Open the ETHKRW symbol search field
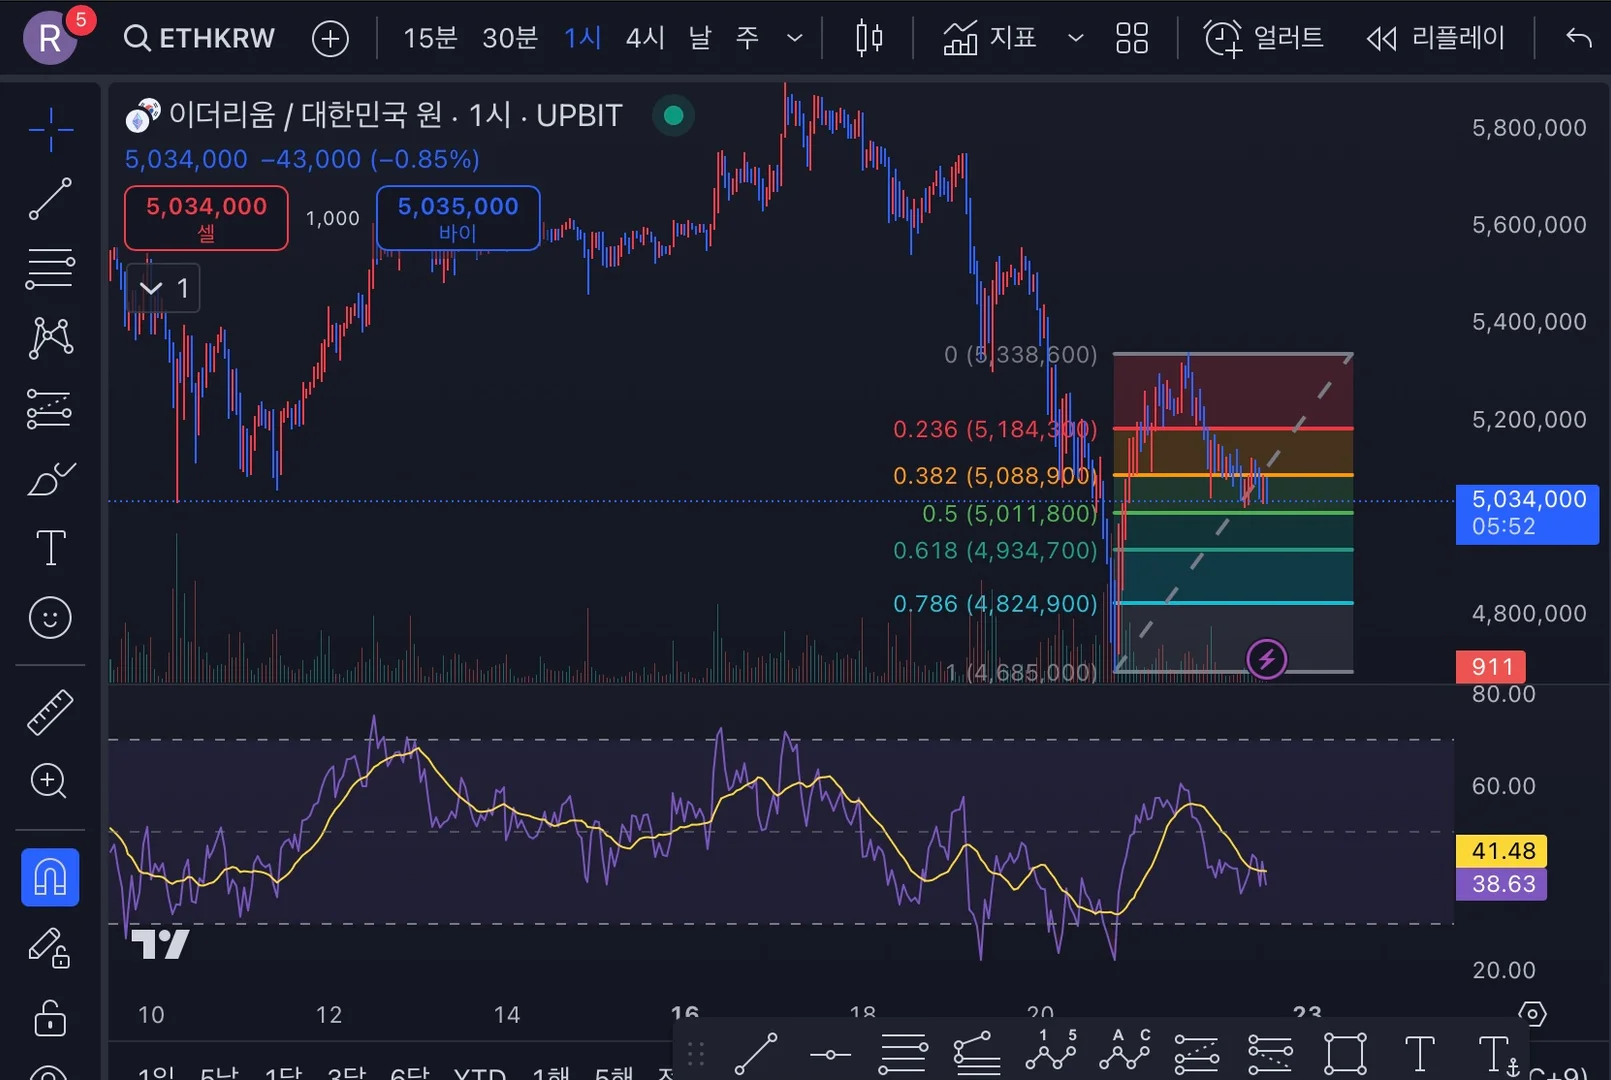The height and width of the screenshot is (1080, 1611). click(198, 38)
